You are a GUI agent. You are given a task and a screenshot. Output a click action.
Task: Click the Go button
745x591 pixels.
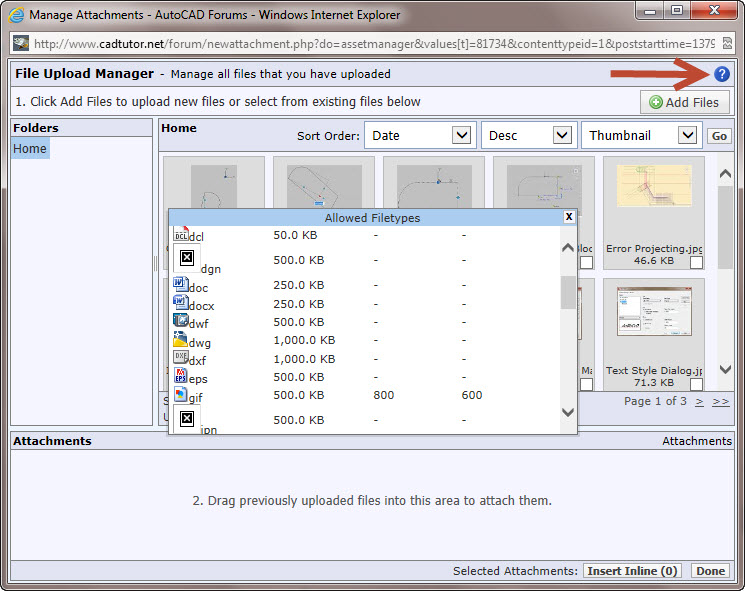[x=719, y=136]
